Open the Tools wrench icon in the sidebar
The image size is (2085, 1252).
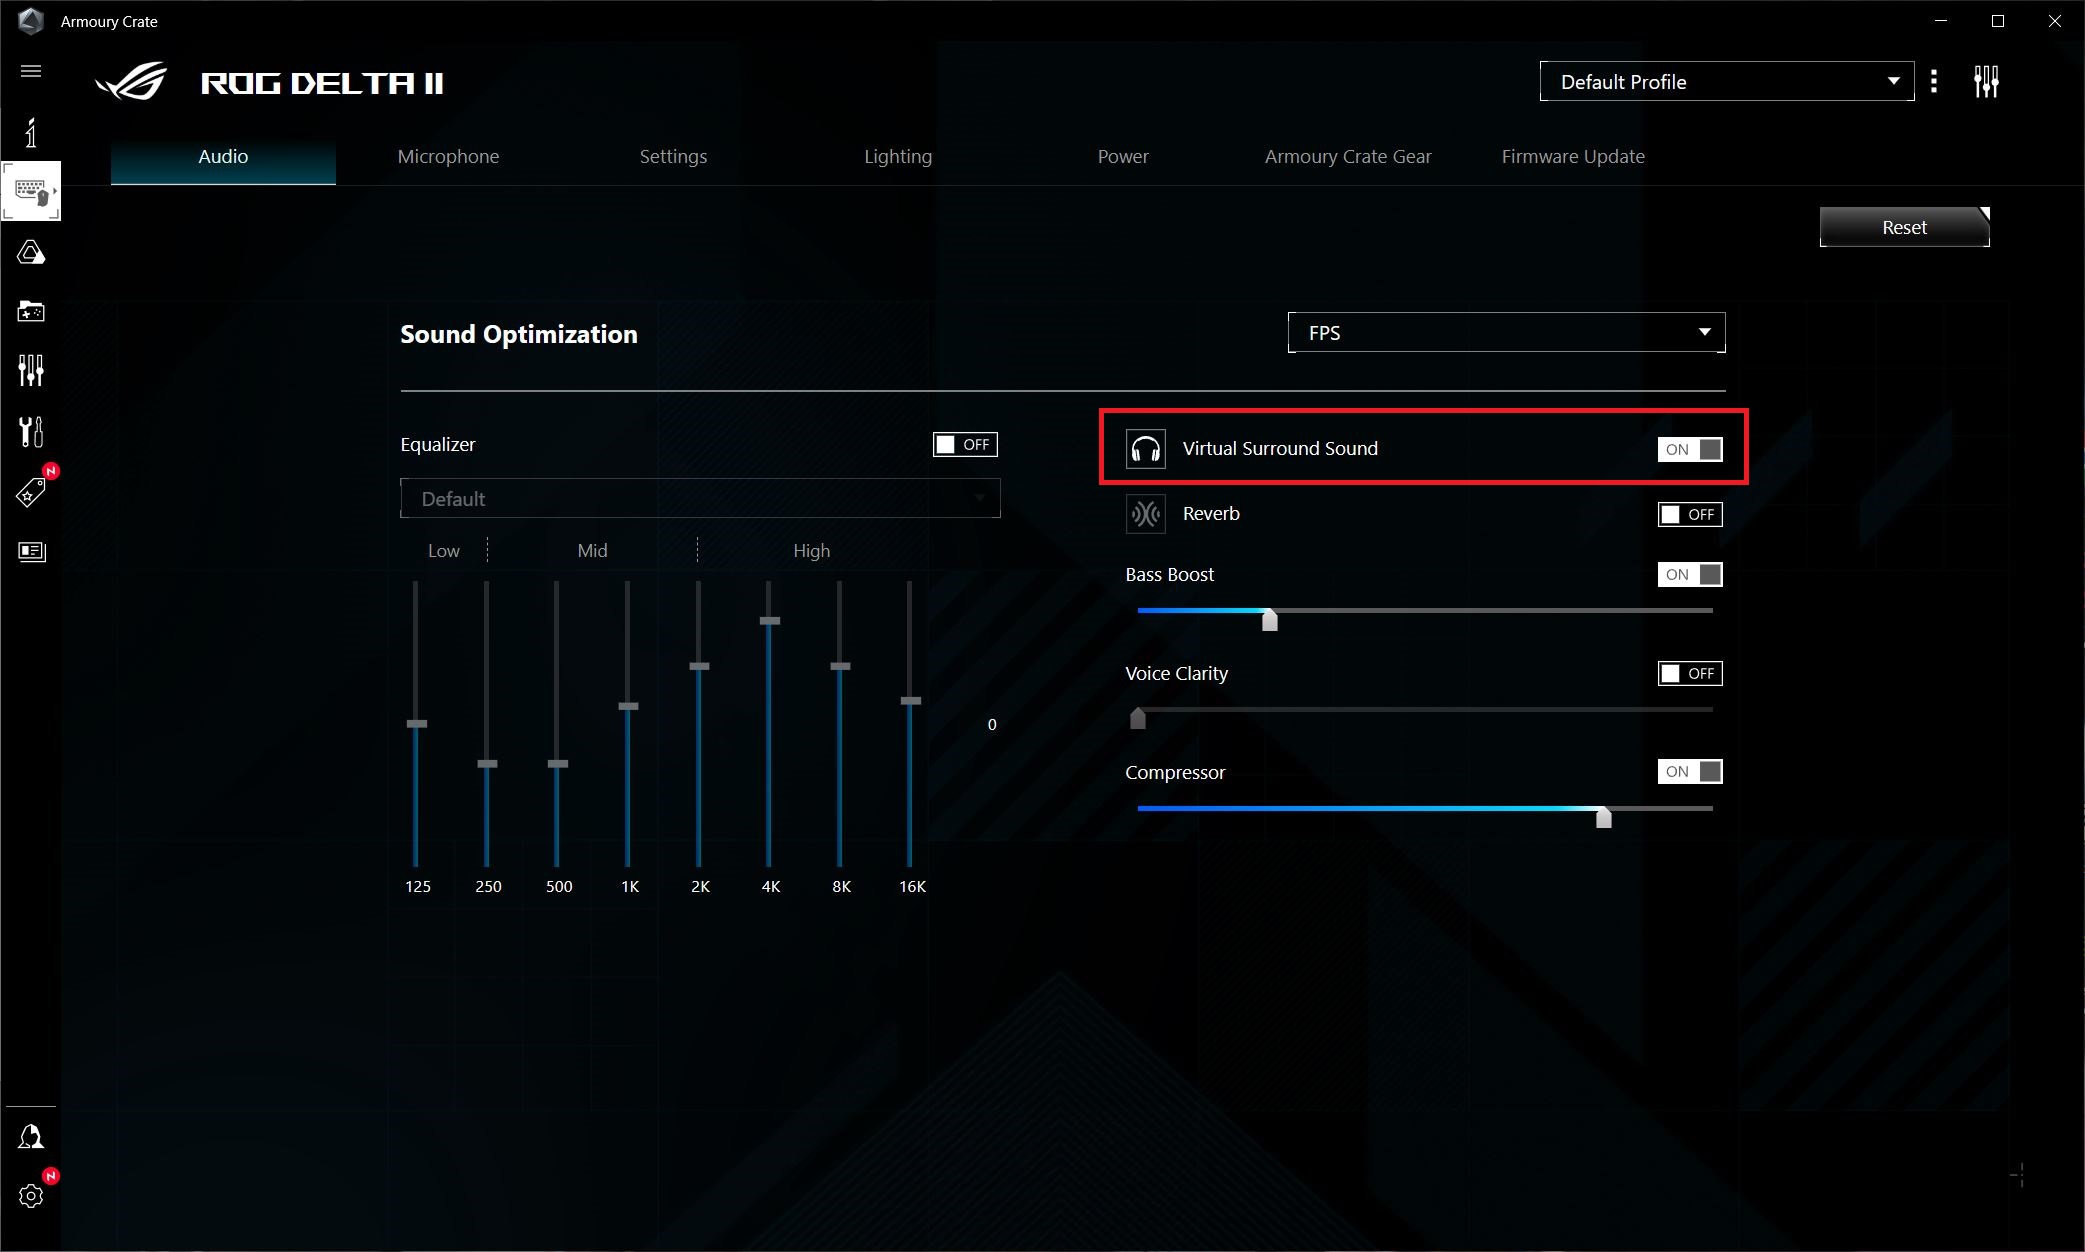(31, 431)
